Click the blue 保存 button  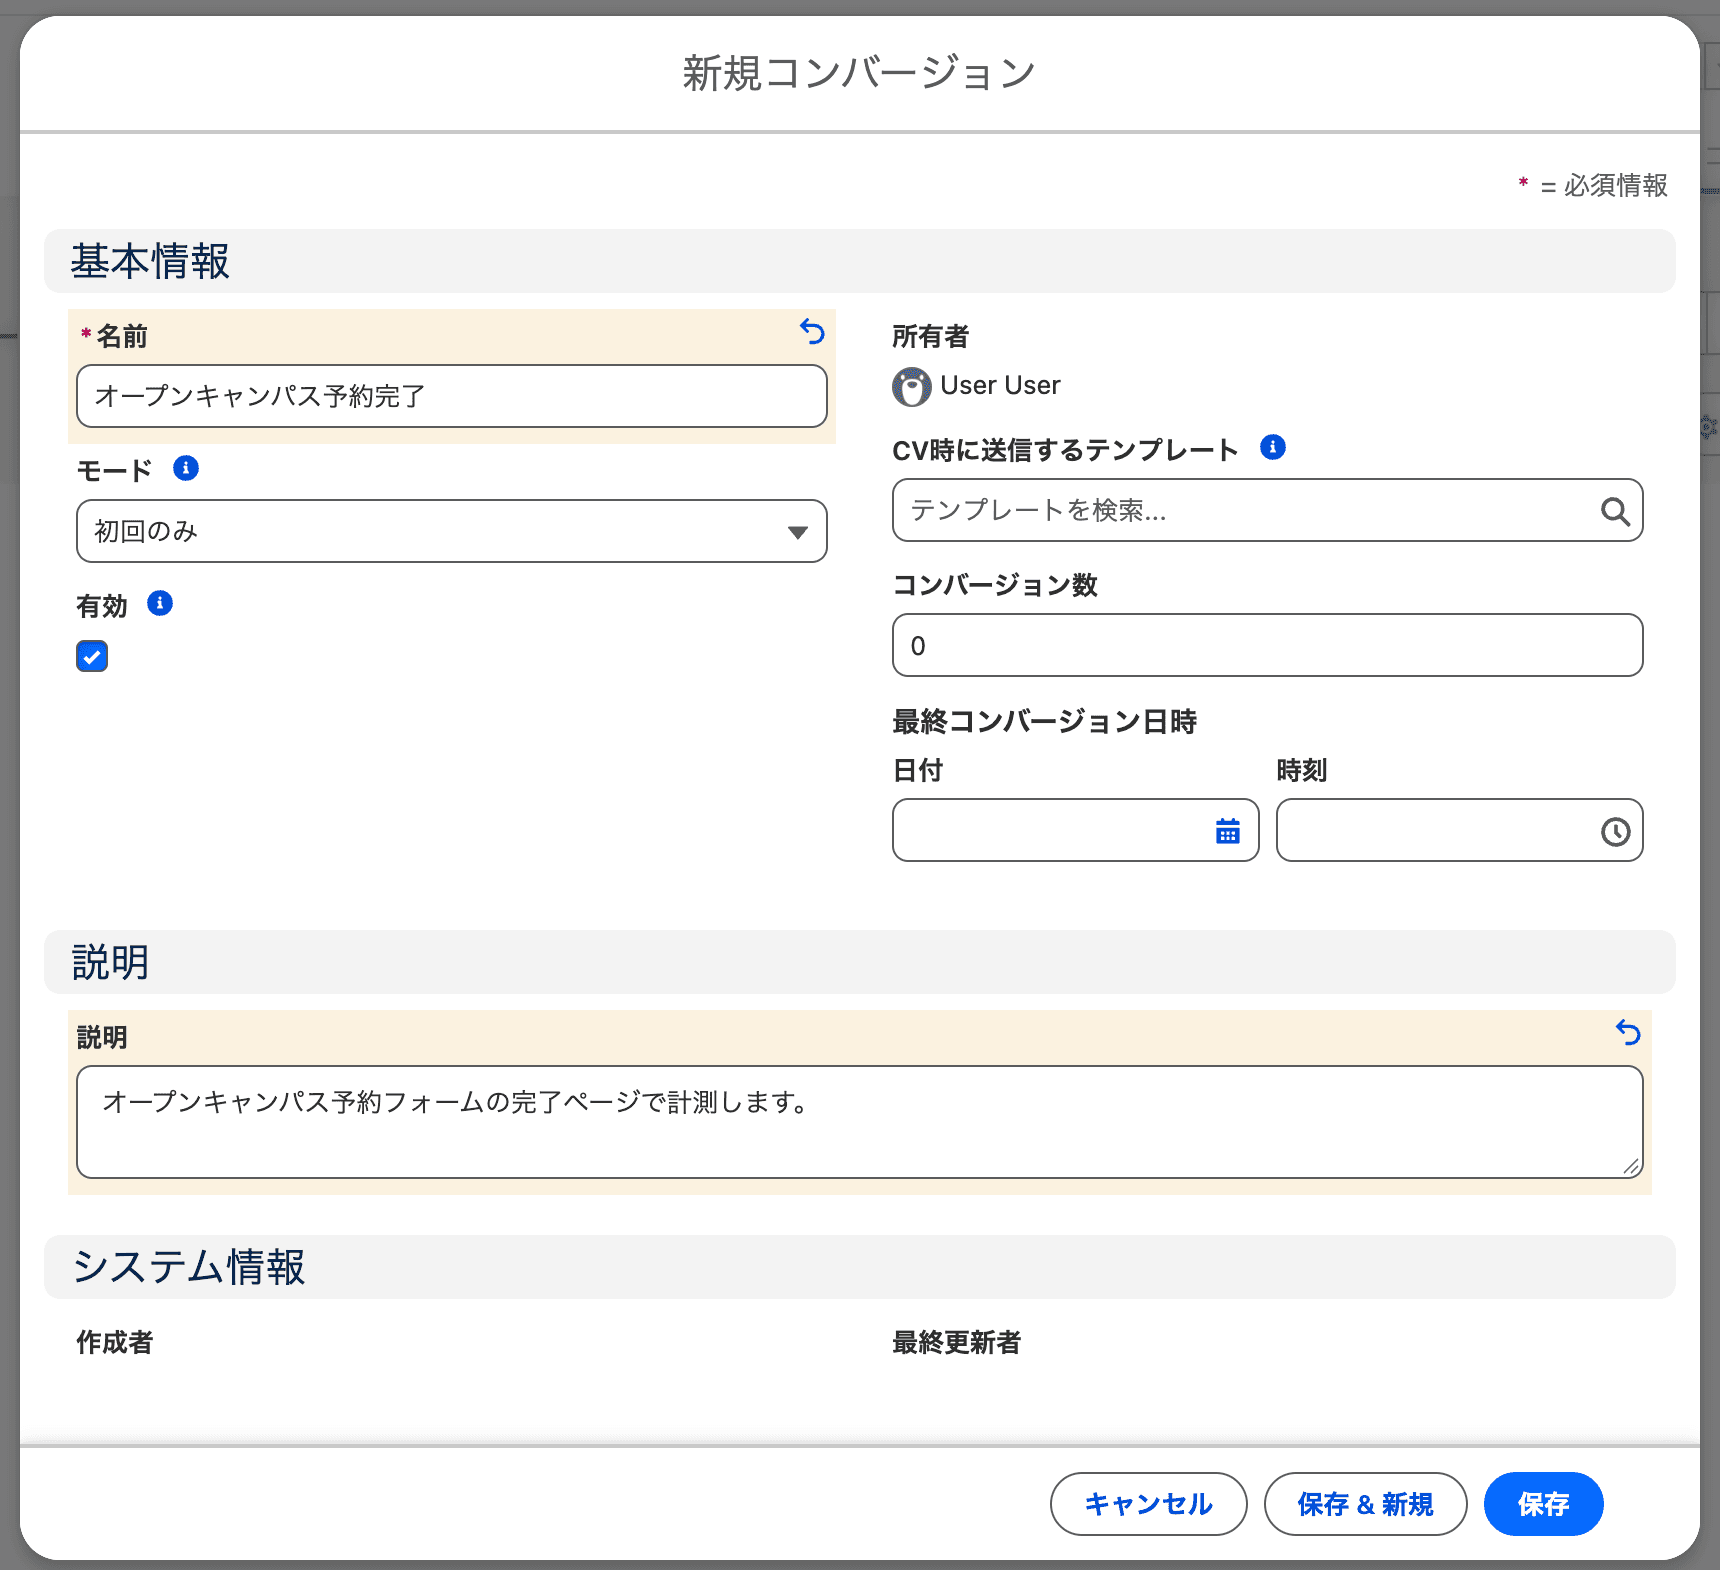pos(1544,1504)
